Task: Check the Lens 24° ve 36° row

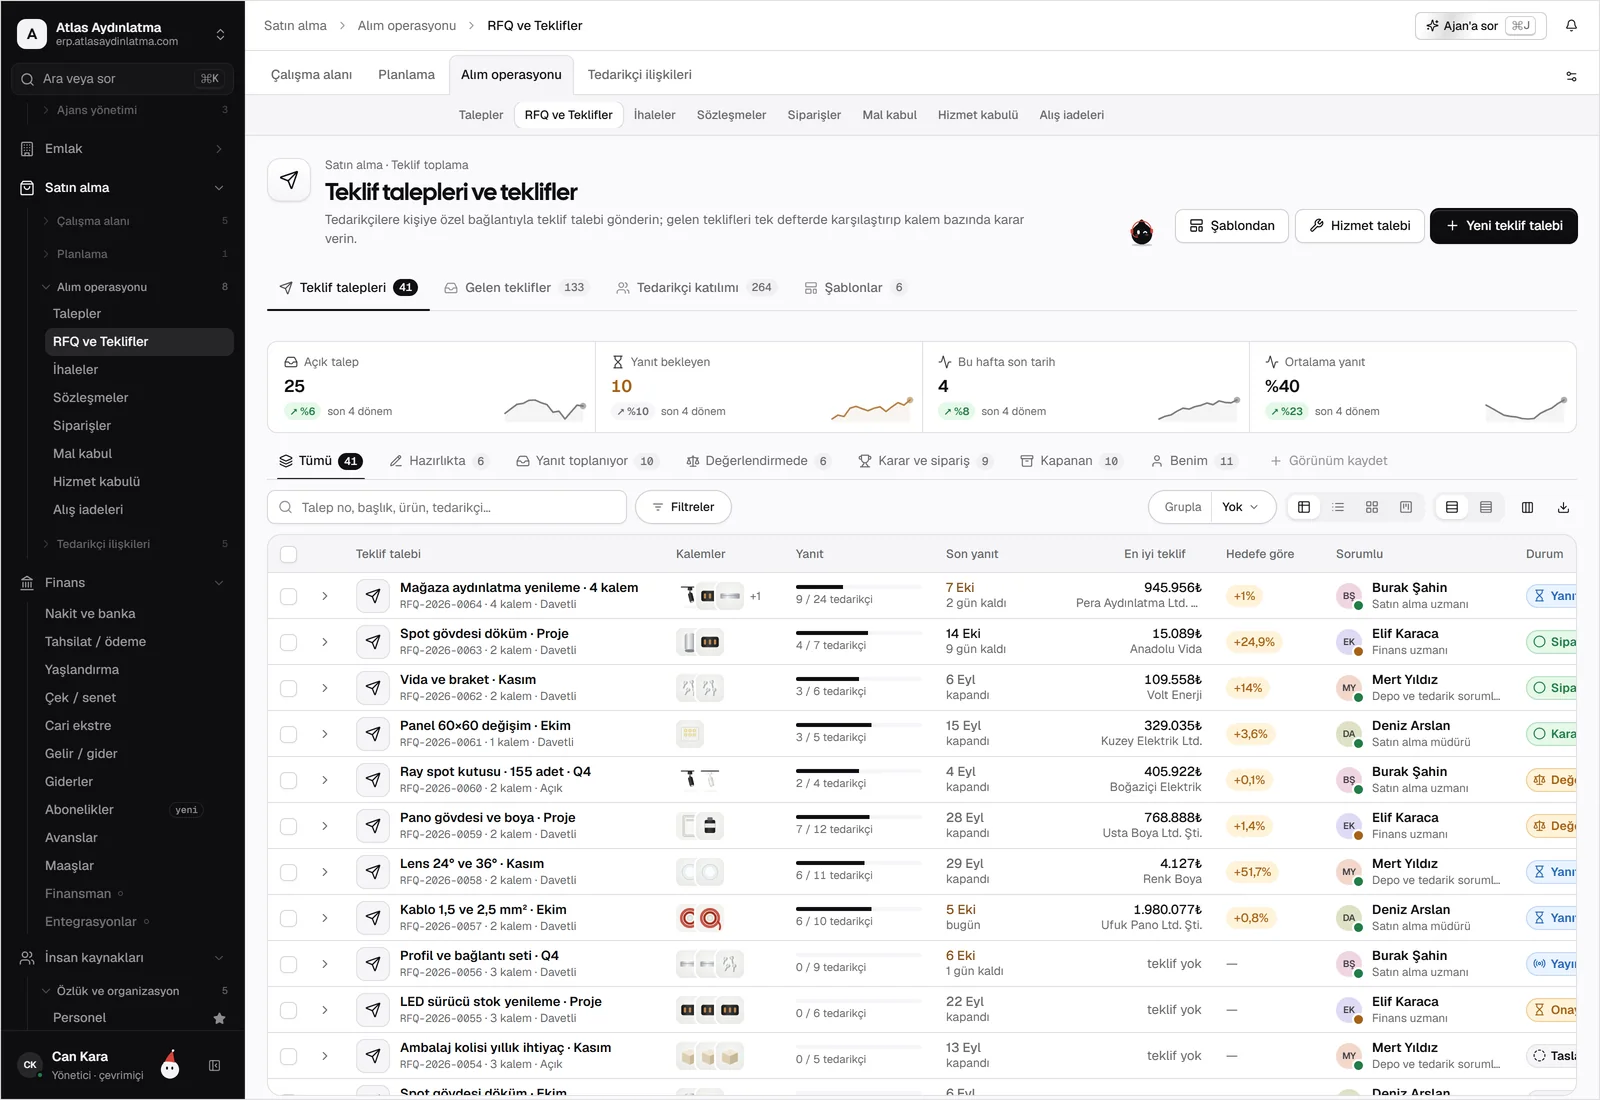Action: (x=289, y=872)
